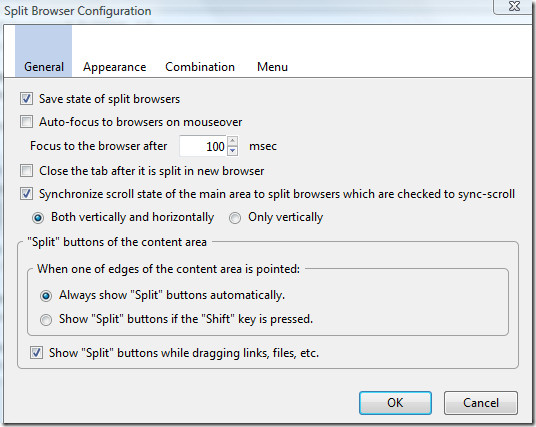
Task: Uncheck Show Split buttons while dragging links
Action: coord(36,352)
